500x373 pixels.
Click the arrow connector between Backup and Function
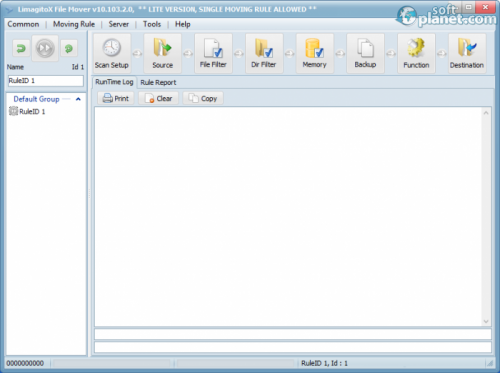[391, 53]
